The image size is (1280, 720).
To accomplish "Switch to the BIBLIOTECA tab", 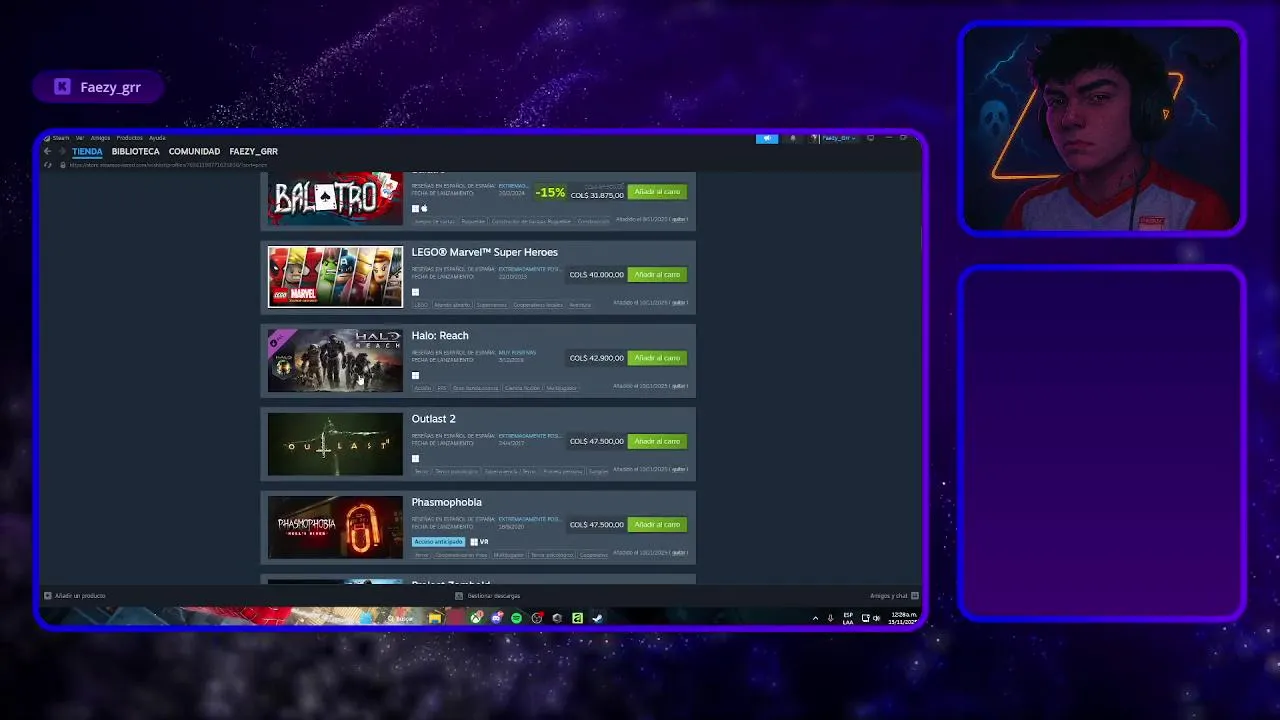I will click(x=136, y=152).
